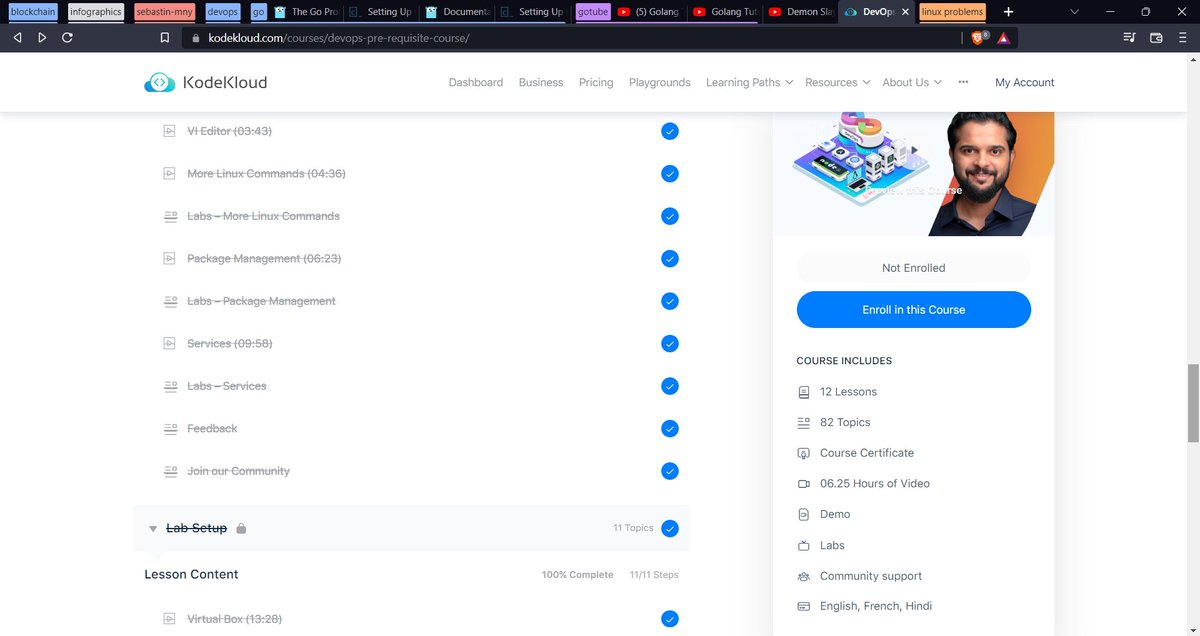Click the language icon beside English, French, Hindi
The image size is (1200, 636).
click(x=803, y=606)
